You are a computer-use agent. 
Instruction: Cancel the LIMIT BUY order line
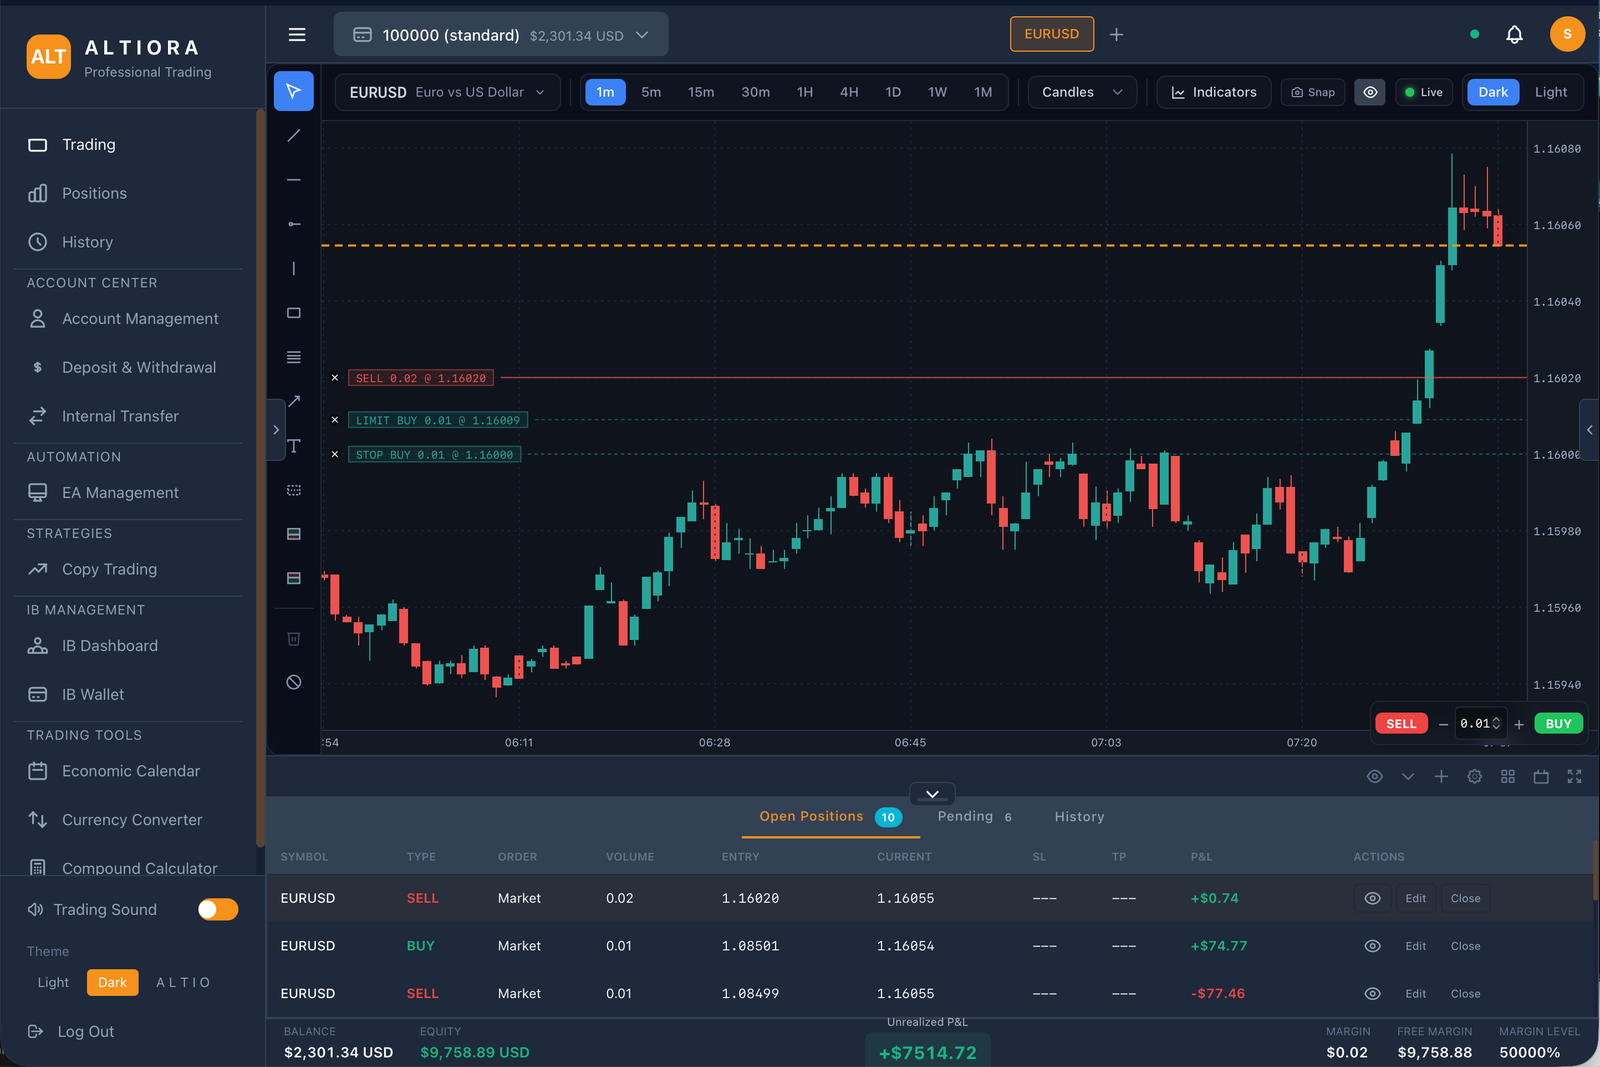pyautogui.click(x=335, y=420)
